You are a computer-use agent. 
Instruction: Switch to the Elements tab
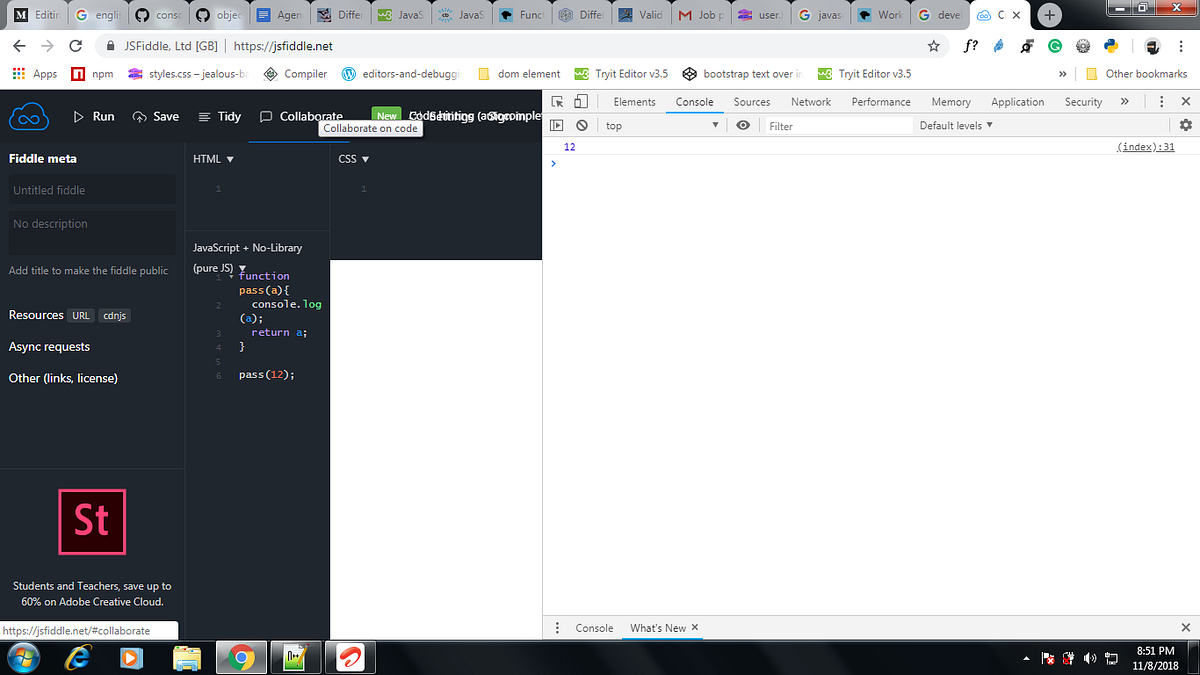click(634, 102)
